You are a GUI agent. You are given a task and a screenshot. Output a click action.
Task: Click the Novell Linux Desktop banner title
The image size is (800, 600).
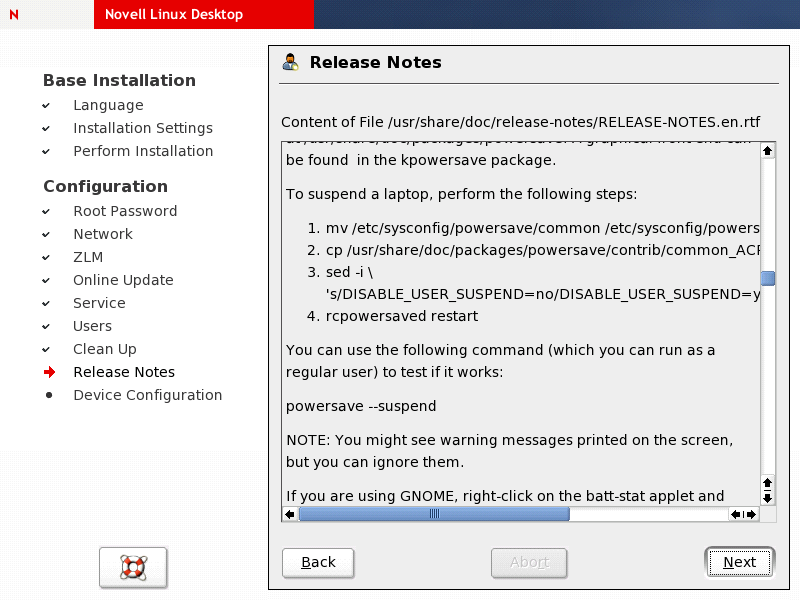[x=174, y=14]
